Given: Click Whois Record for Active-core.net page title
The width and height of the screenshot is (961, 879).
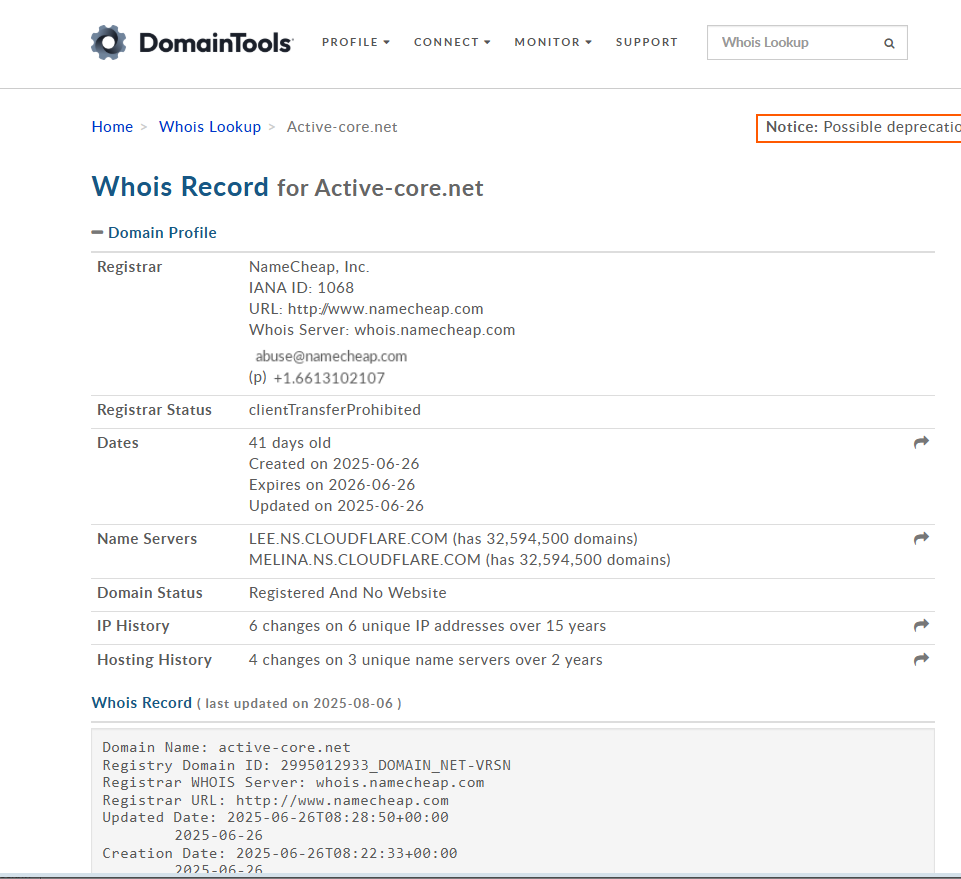Looking at the screenshot, I should click(287, 186).
